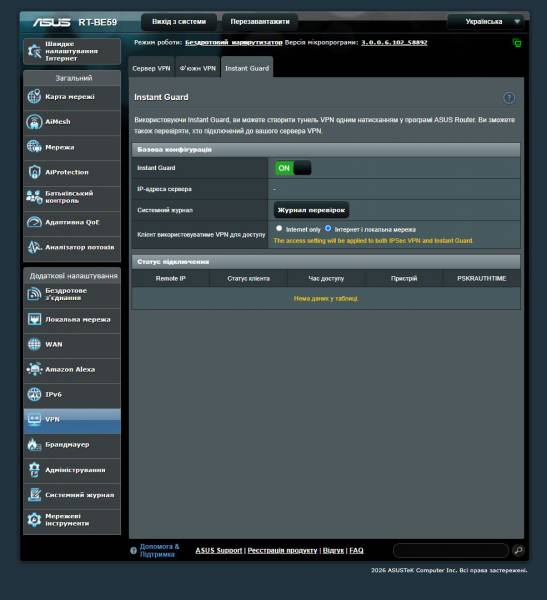
Task: Click the ASUS logo
Action: click(x=51, y=22)
